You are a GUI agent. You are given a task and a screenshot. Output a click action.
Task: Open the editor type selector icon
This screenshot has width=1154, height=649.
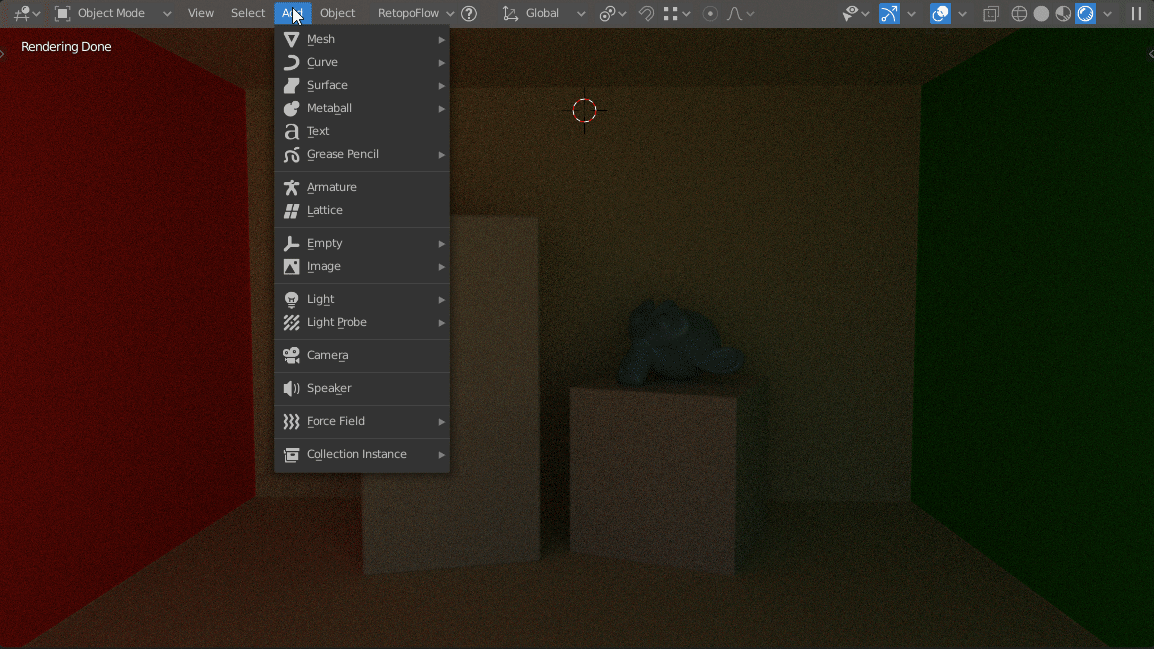coord(26,13)
